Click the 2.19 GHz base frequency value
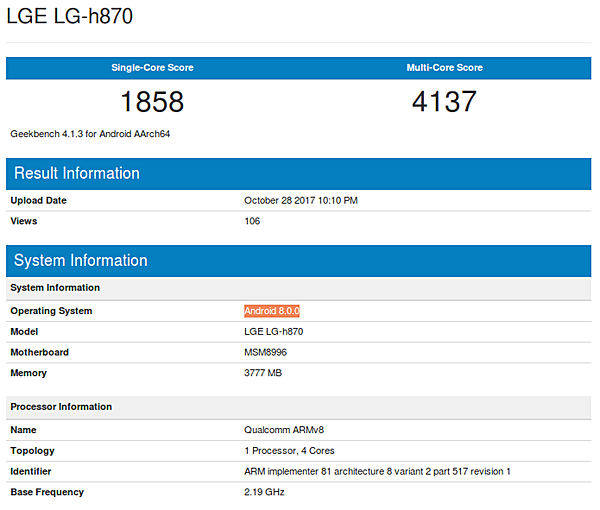This screenshot has height=510, width=600. click(x=264, y=492)
